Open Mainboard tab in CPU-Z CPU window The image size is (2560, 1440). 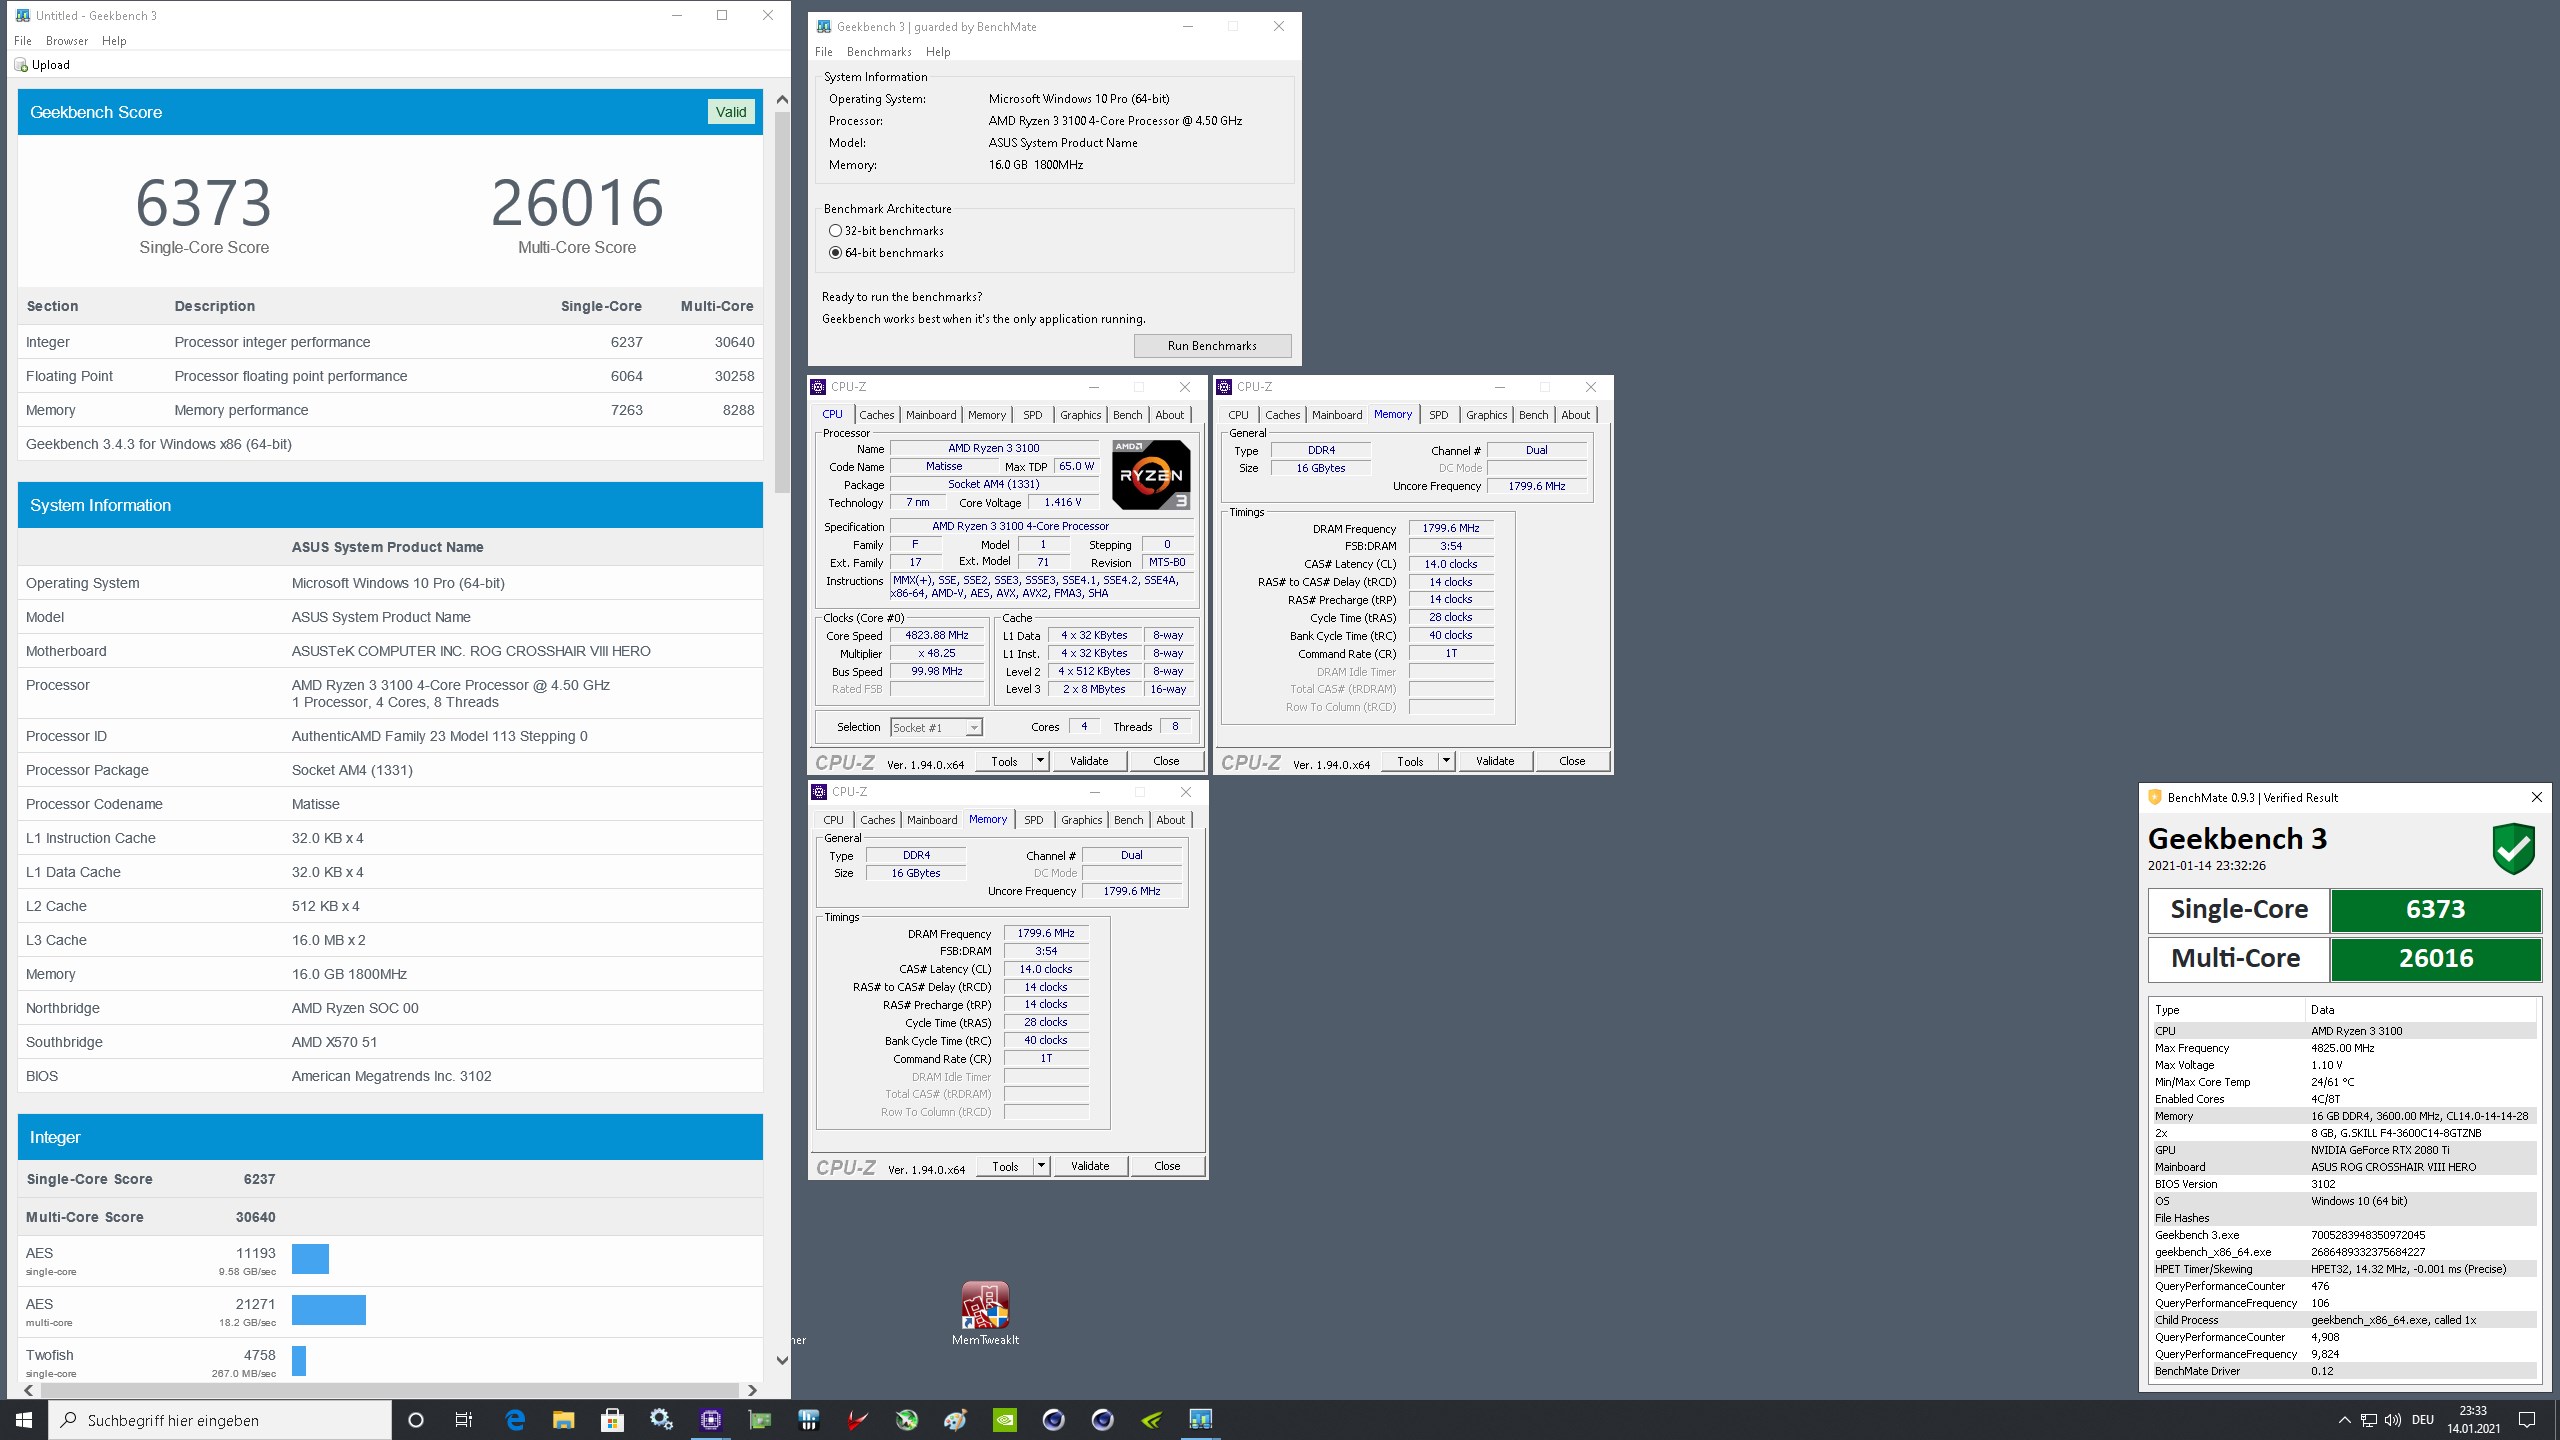[931, 415]
